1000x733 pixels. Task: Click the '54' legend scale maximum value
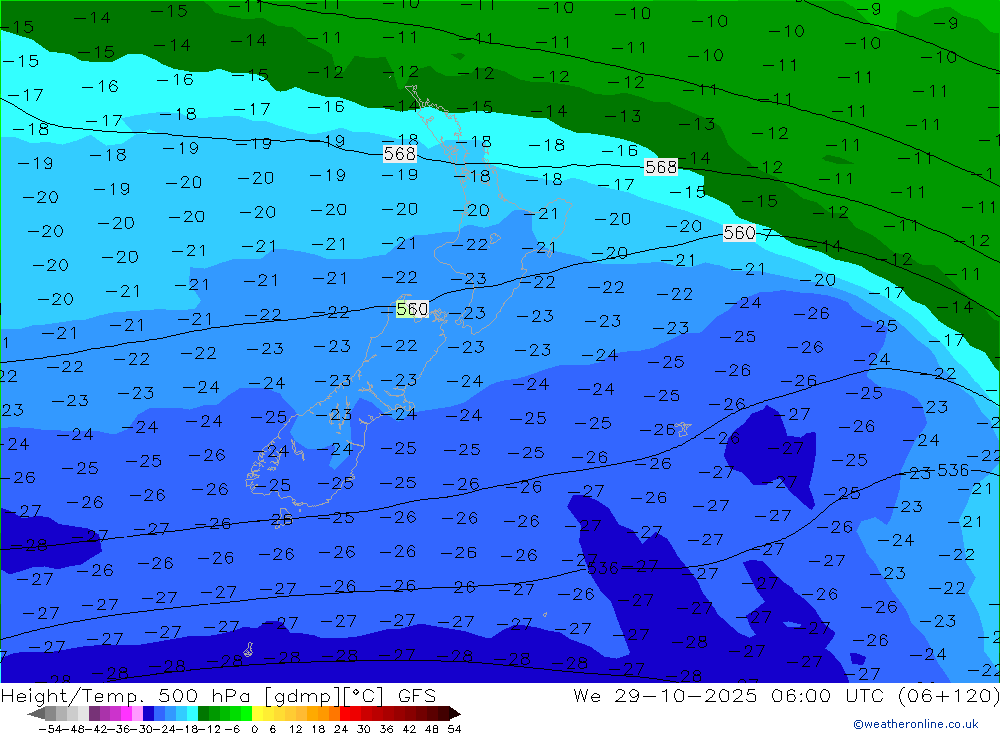point(454,729)
